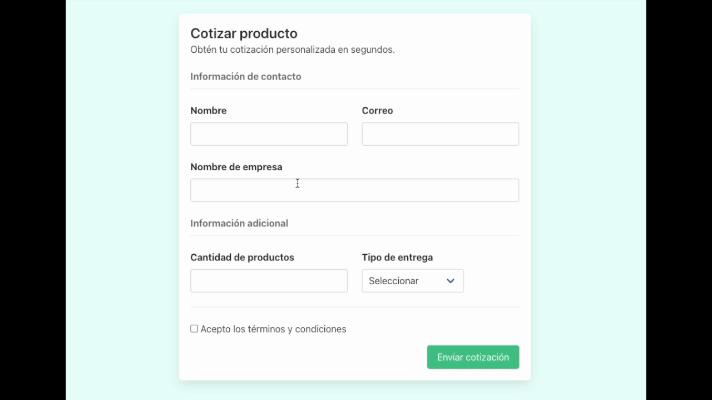
Task: Click the 'Nombre' field label
Action: 208,110
